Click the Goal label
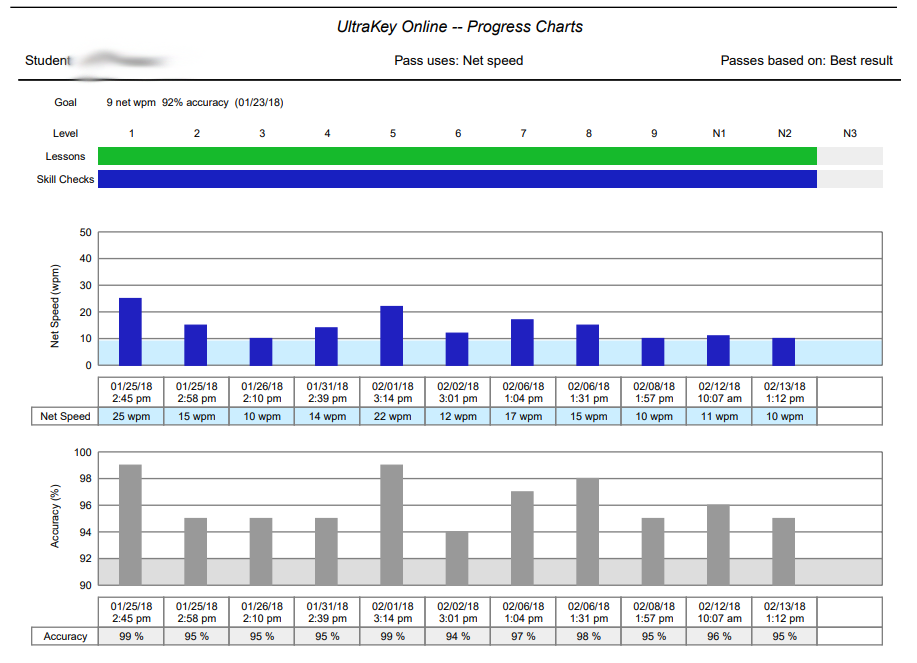This screenshot has height=663, width=917. tap(66, 102)
